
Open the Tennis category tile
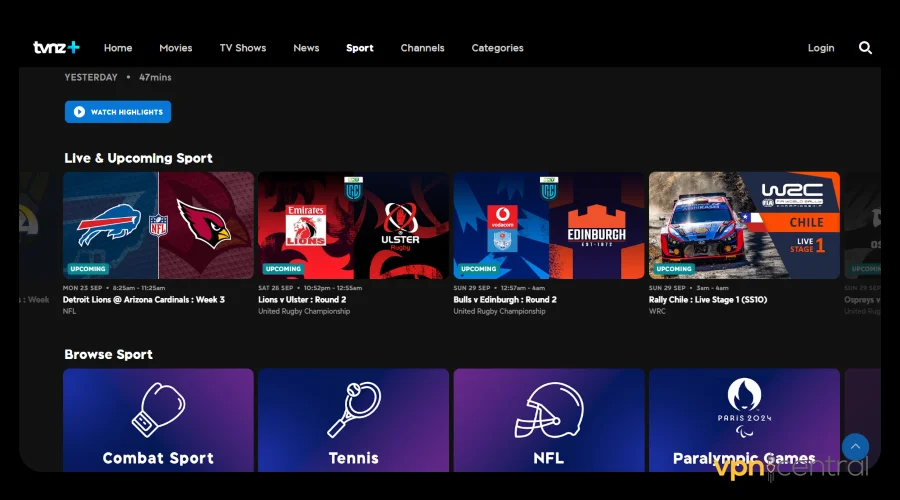click(354, 420)
